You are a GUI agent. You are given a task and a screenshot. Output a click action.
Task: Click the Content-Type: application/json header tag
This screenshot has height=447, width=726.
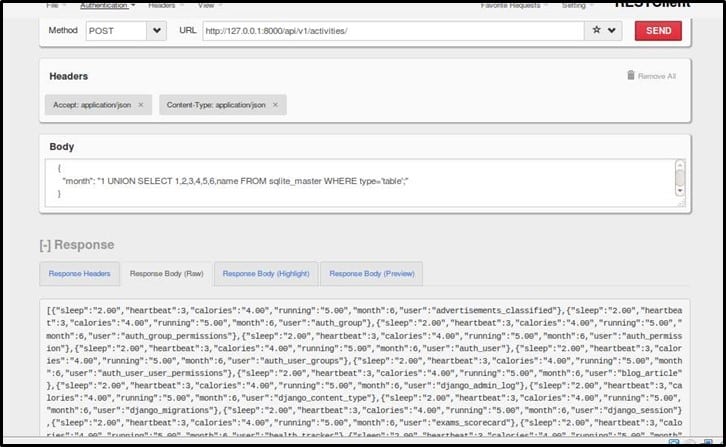(215, 104)
